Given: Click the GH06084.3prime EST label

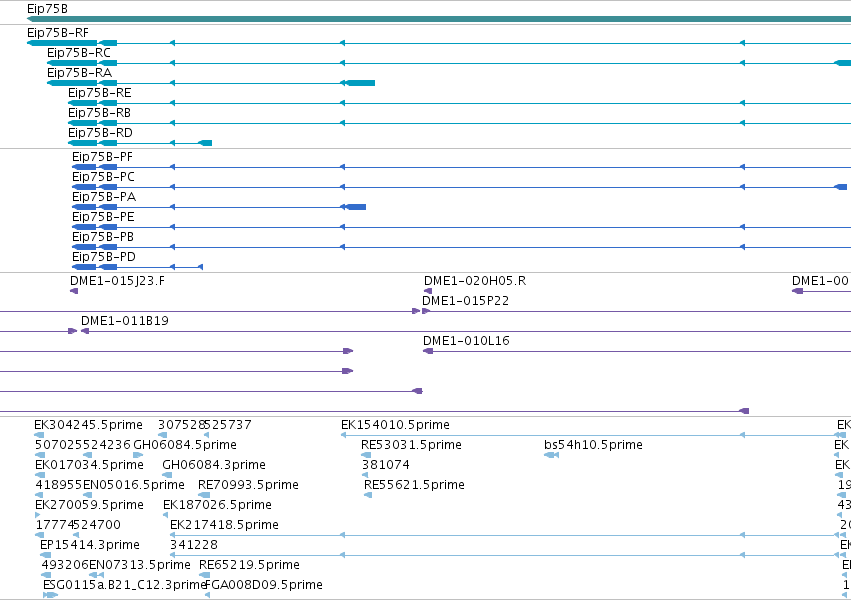Looking at the screenshot, I should point(214,465).
